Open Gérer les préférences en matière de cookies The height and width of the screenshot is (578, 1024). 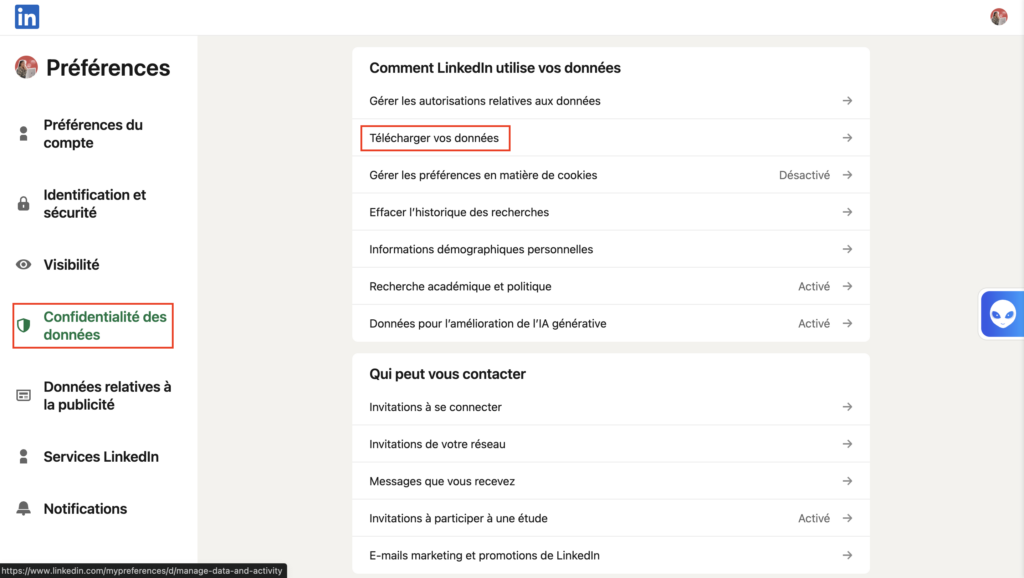pos(611,175)
